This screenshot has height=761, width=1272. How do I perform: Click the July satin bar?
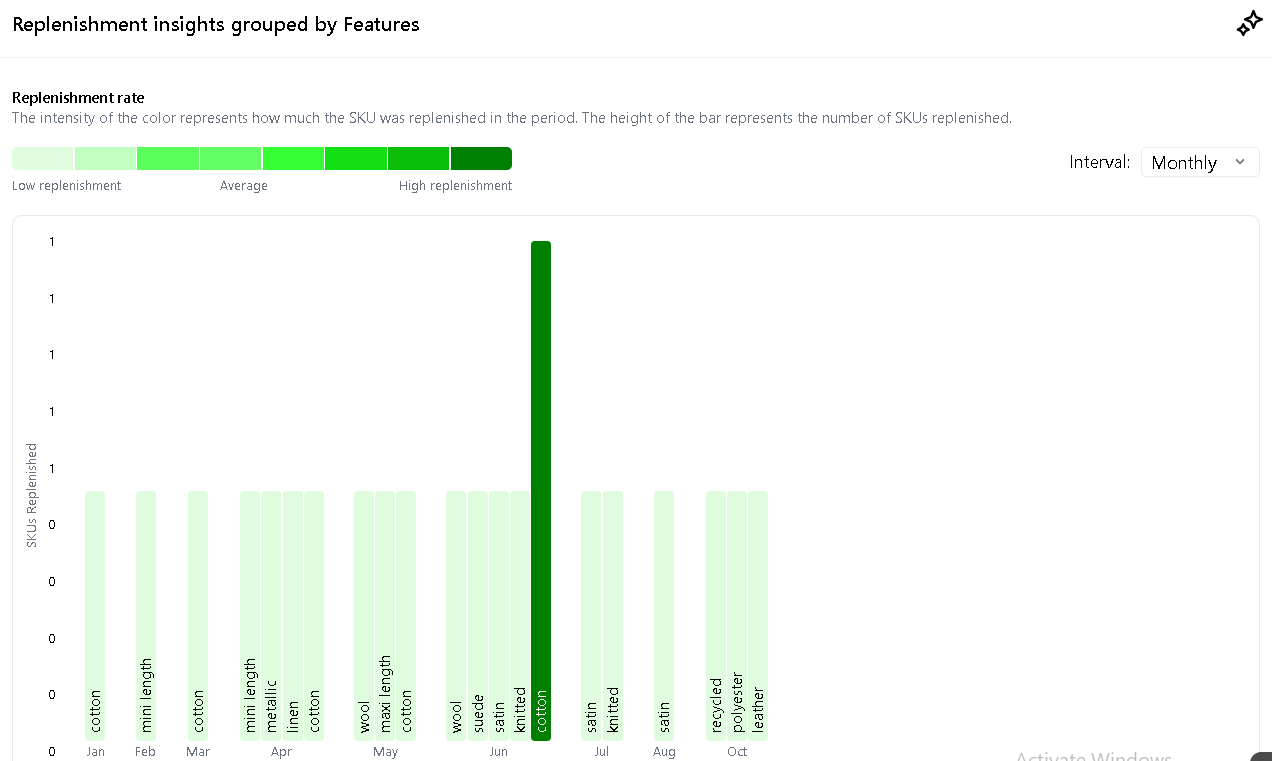point(591,615)
